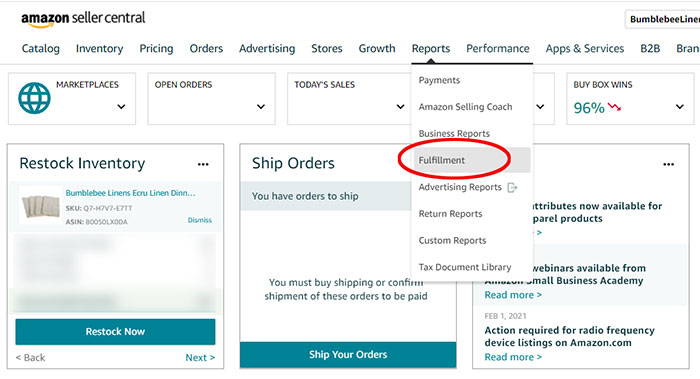Click the Ship Your Orders button
The image size is (700, 379).
348,354
